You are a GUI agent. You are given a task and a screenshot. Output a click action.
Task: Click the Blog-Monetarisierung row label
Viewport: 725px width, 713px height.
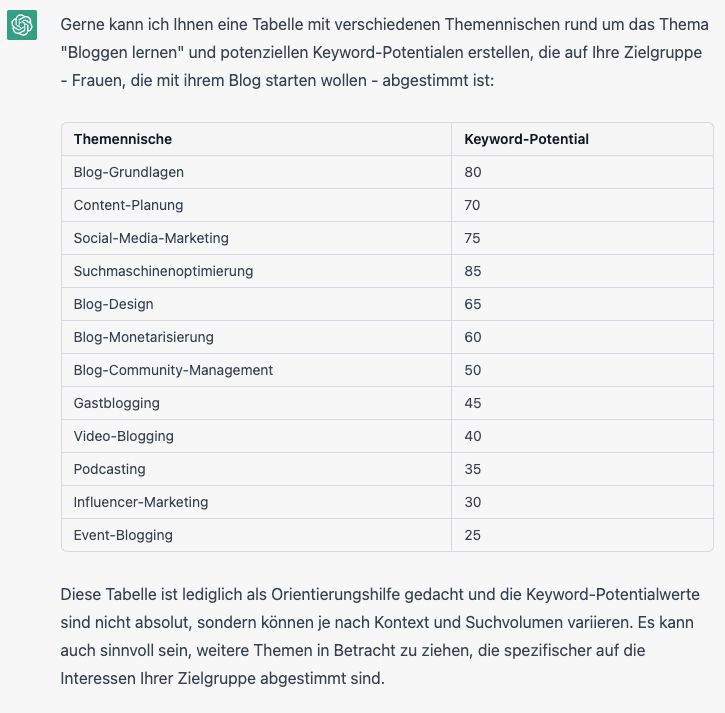tap(143, 337)
